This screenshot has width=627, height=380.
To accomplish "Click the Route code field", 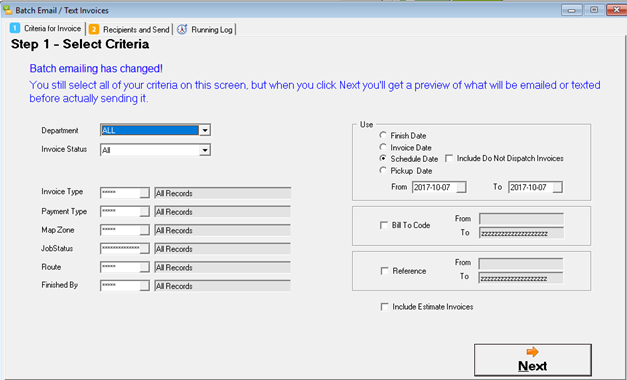I will click(x=120, y=267).
